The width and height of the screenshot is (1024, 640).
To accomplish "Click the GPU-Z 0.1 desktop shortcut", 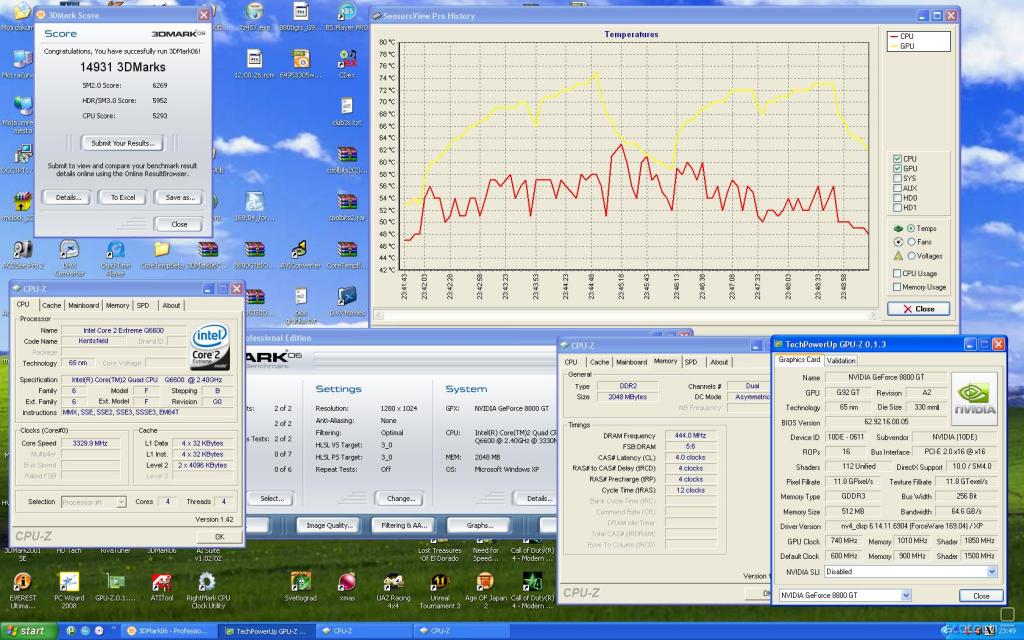I will point(115,587).
